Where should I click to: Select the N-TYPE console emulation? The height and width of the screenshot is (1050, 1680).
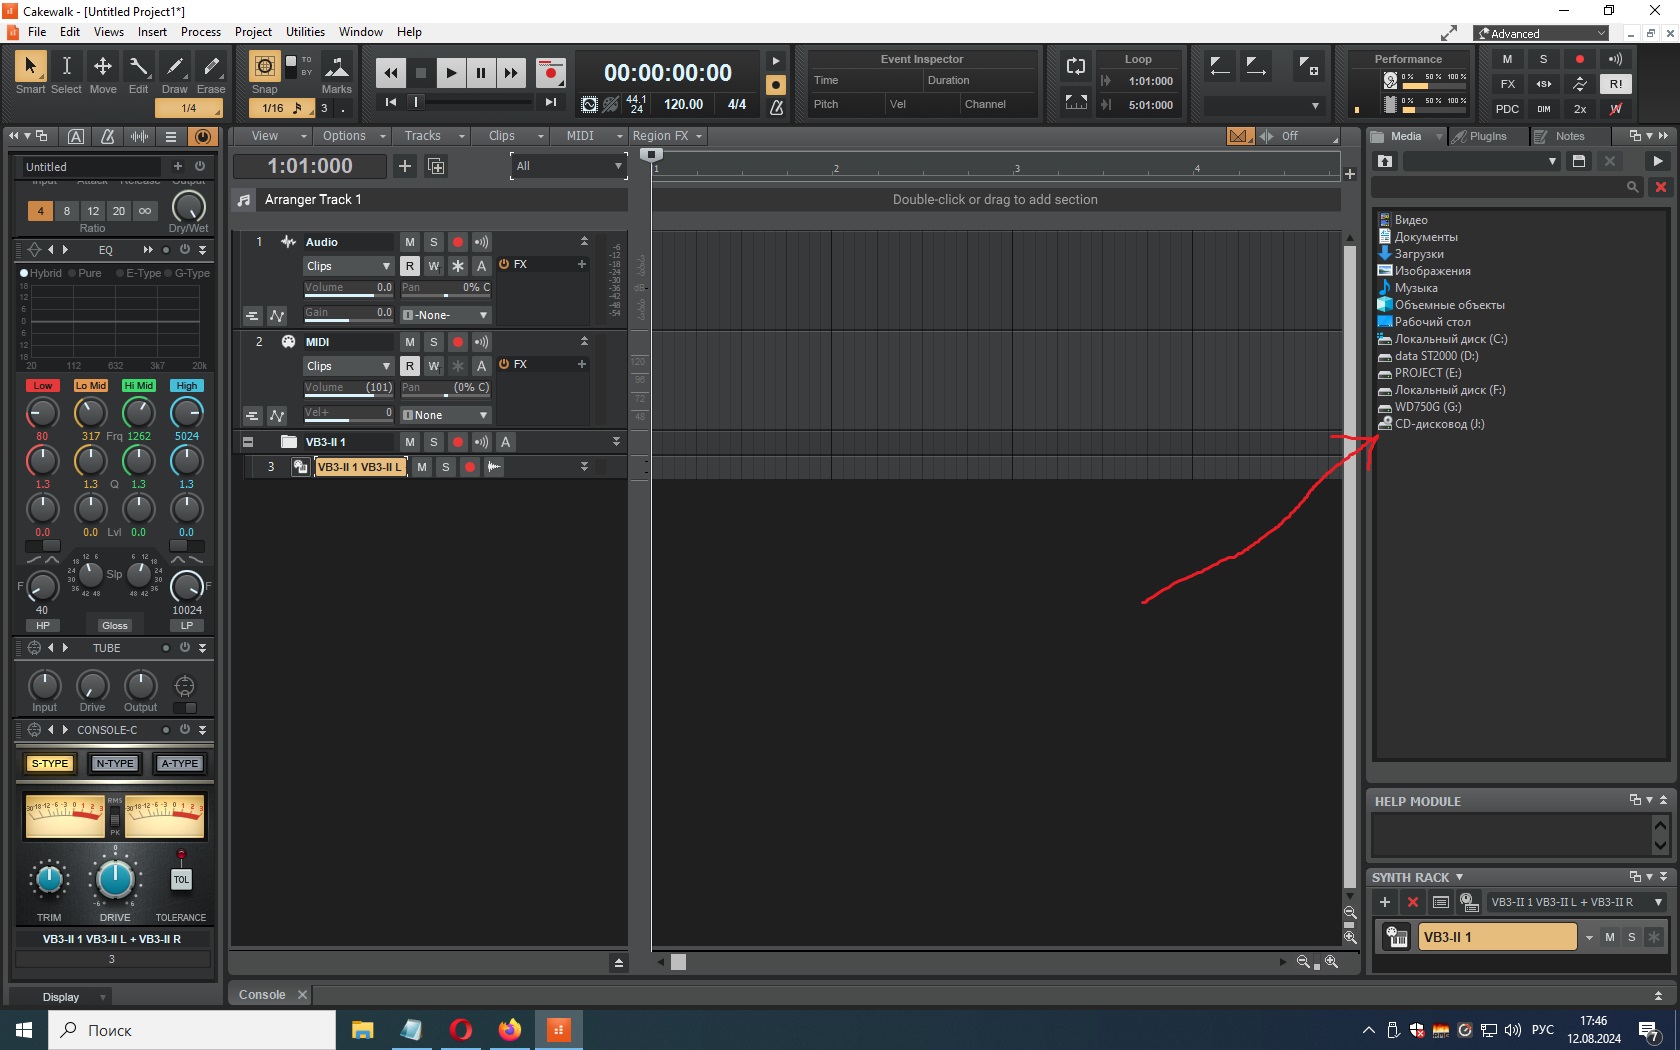[x=115, y=763]
